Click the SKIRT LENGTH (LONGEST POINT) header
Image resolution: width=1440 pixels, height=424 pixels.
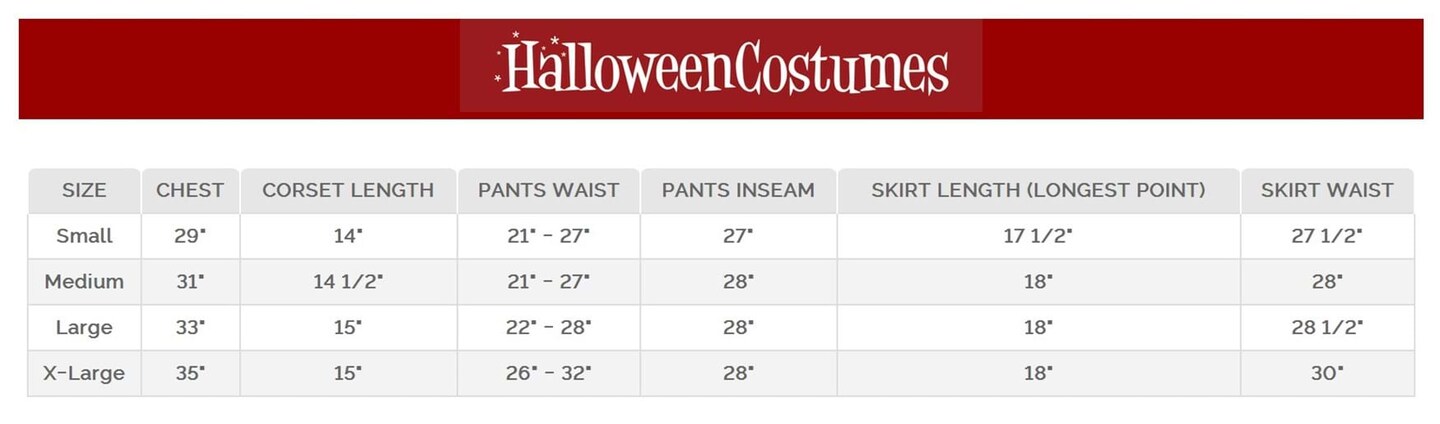point(1038,190)
